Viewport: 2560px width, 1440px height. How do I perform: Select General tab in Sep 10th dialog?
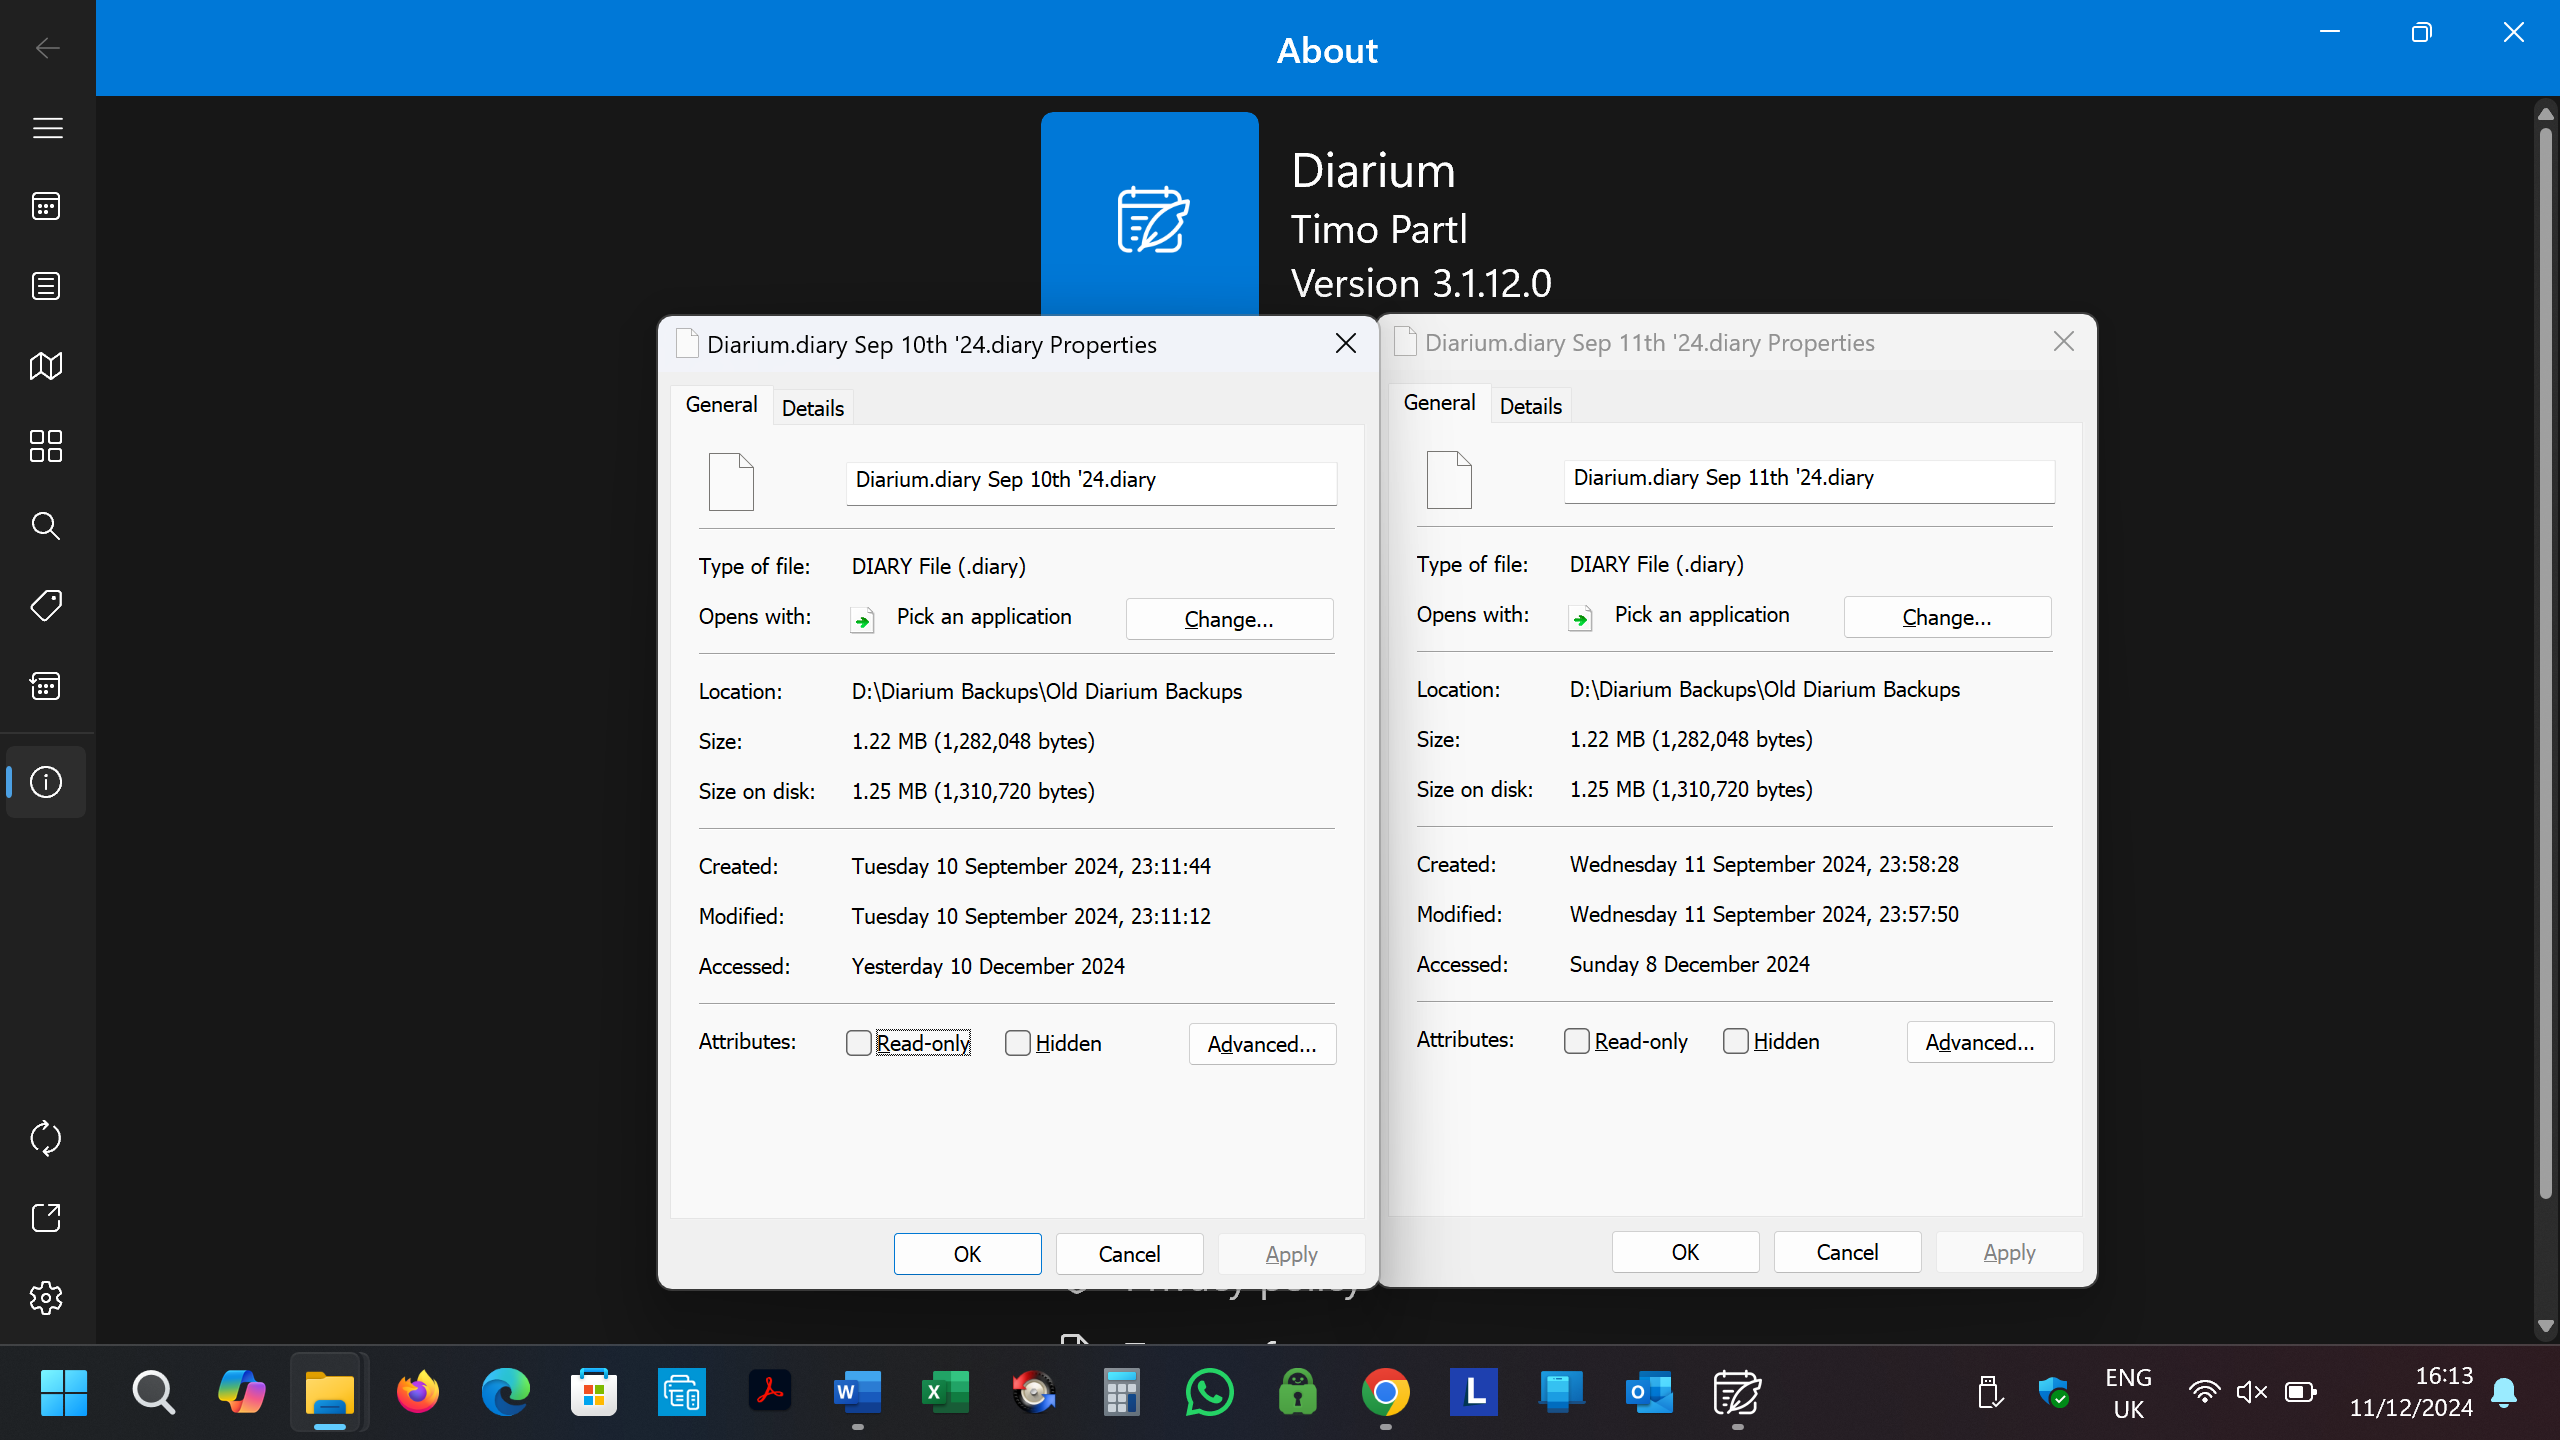tap(721, 405)
